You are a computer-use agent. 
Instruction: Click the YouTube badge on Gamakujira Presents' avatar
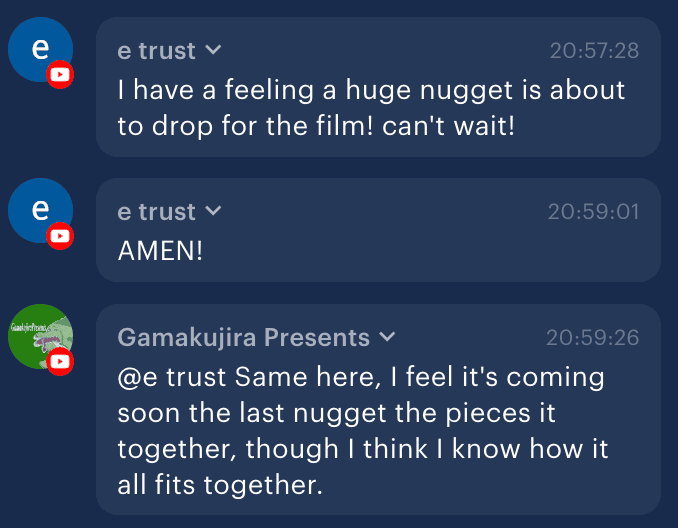click(61, 361)
